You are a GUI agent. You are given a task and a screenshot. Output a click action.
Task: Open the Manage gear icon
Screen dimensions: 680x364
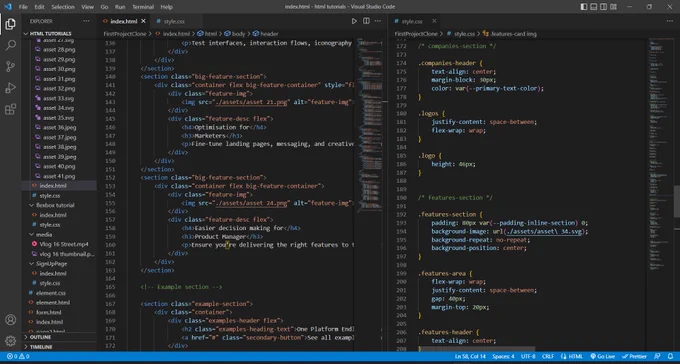[x=10, y=341]
